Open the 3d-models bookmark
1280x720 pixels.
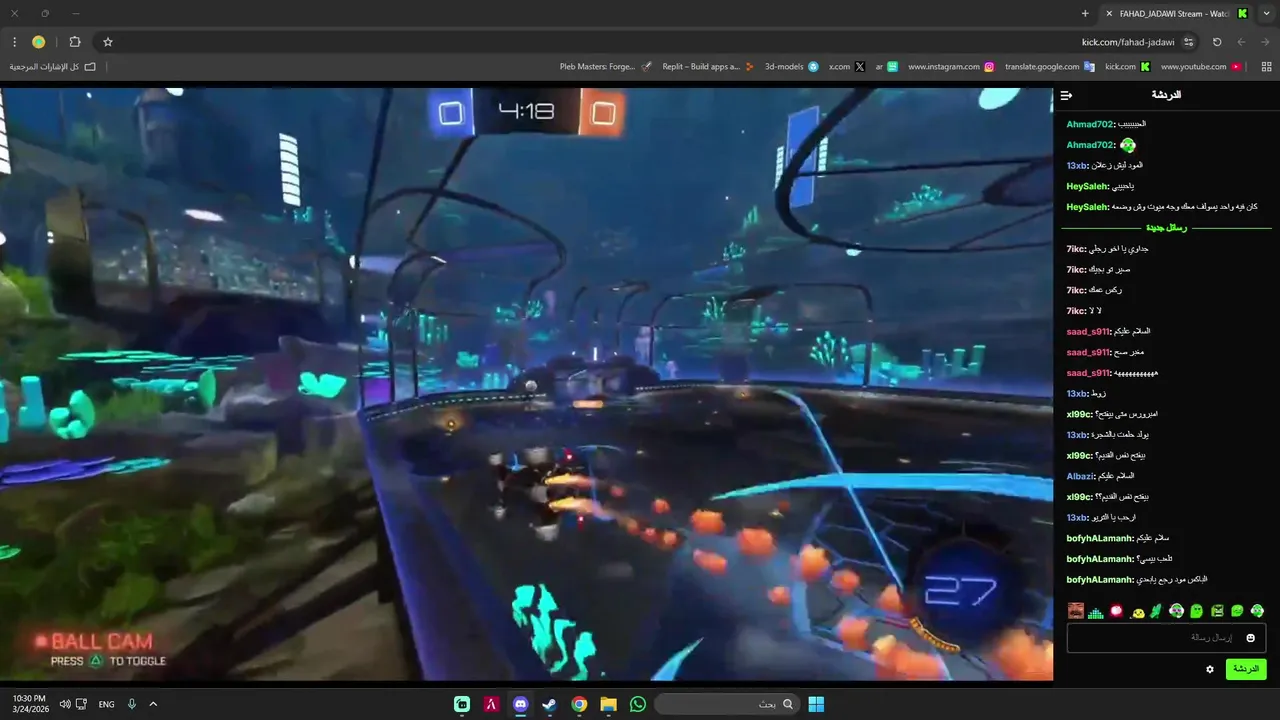click(x=792, y=67)
